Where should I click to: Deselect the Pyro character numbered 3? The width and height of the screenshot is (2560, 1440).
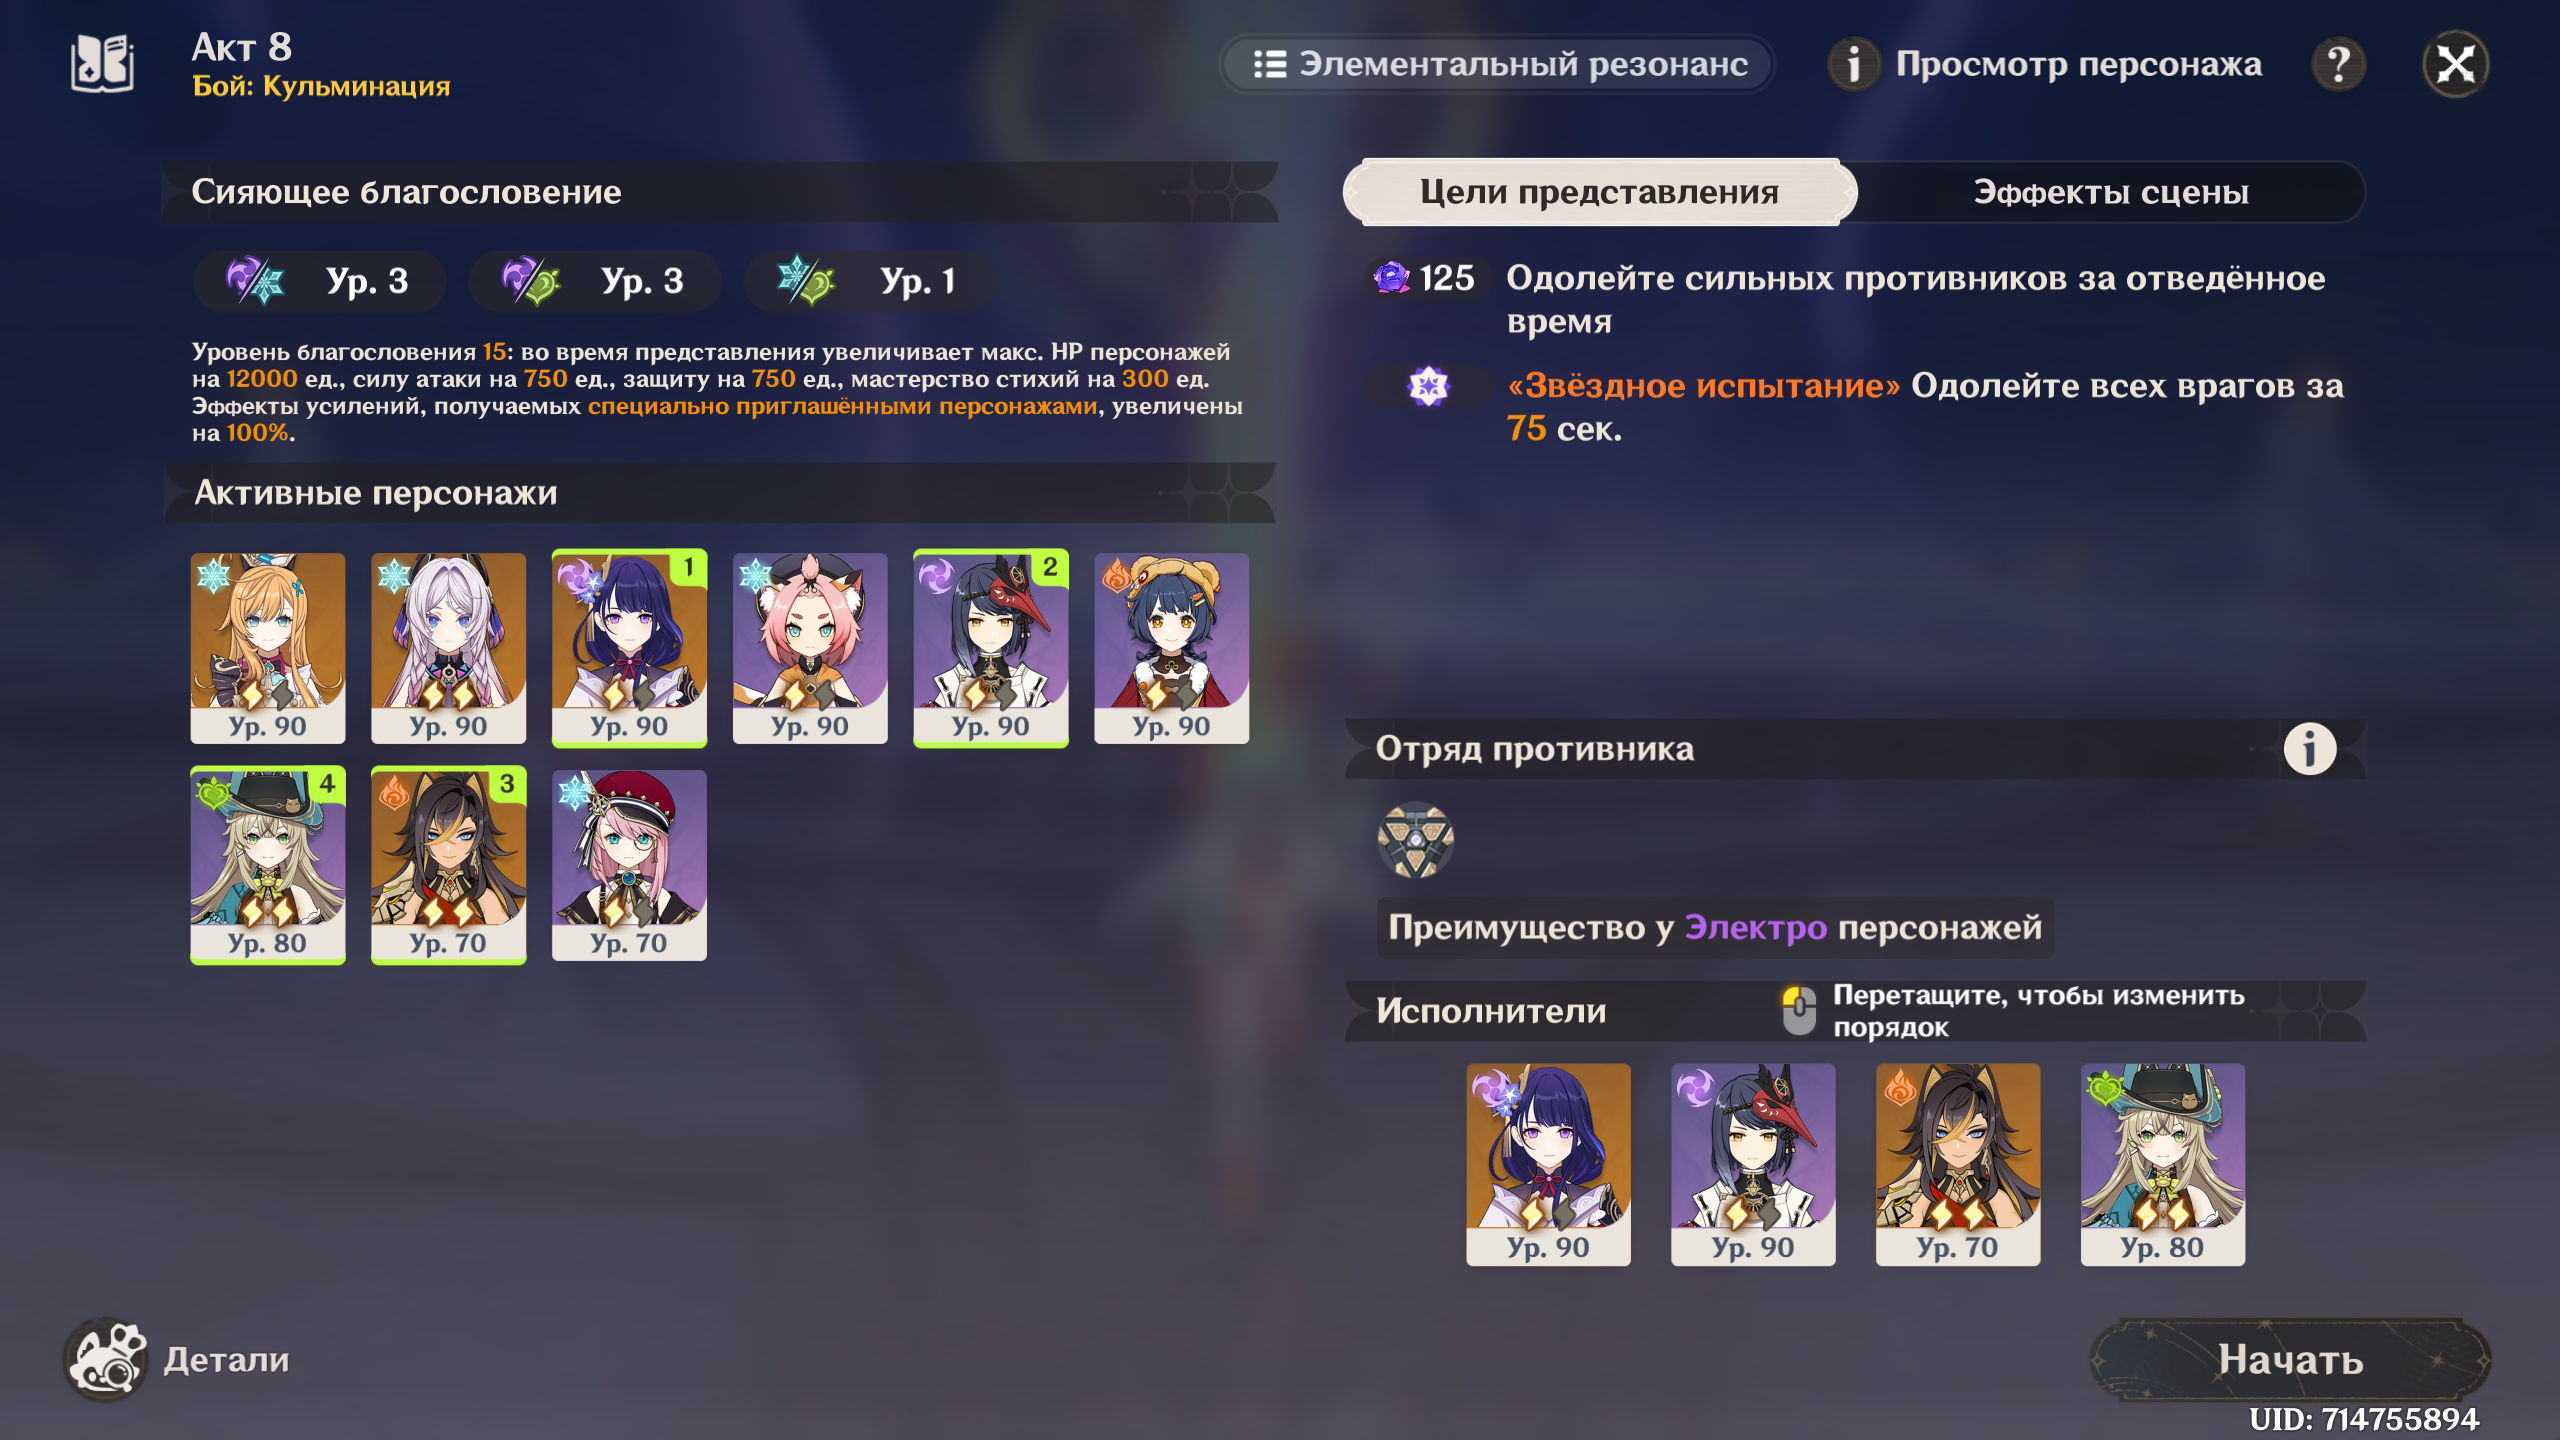(x=448, y=865)
